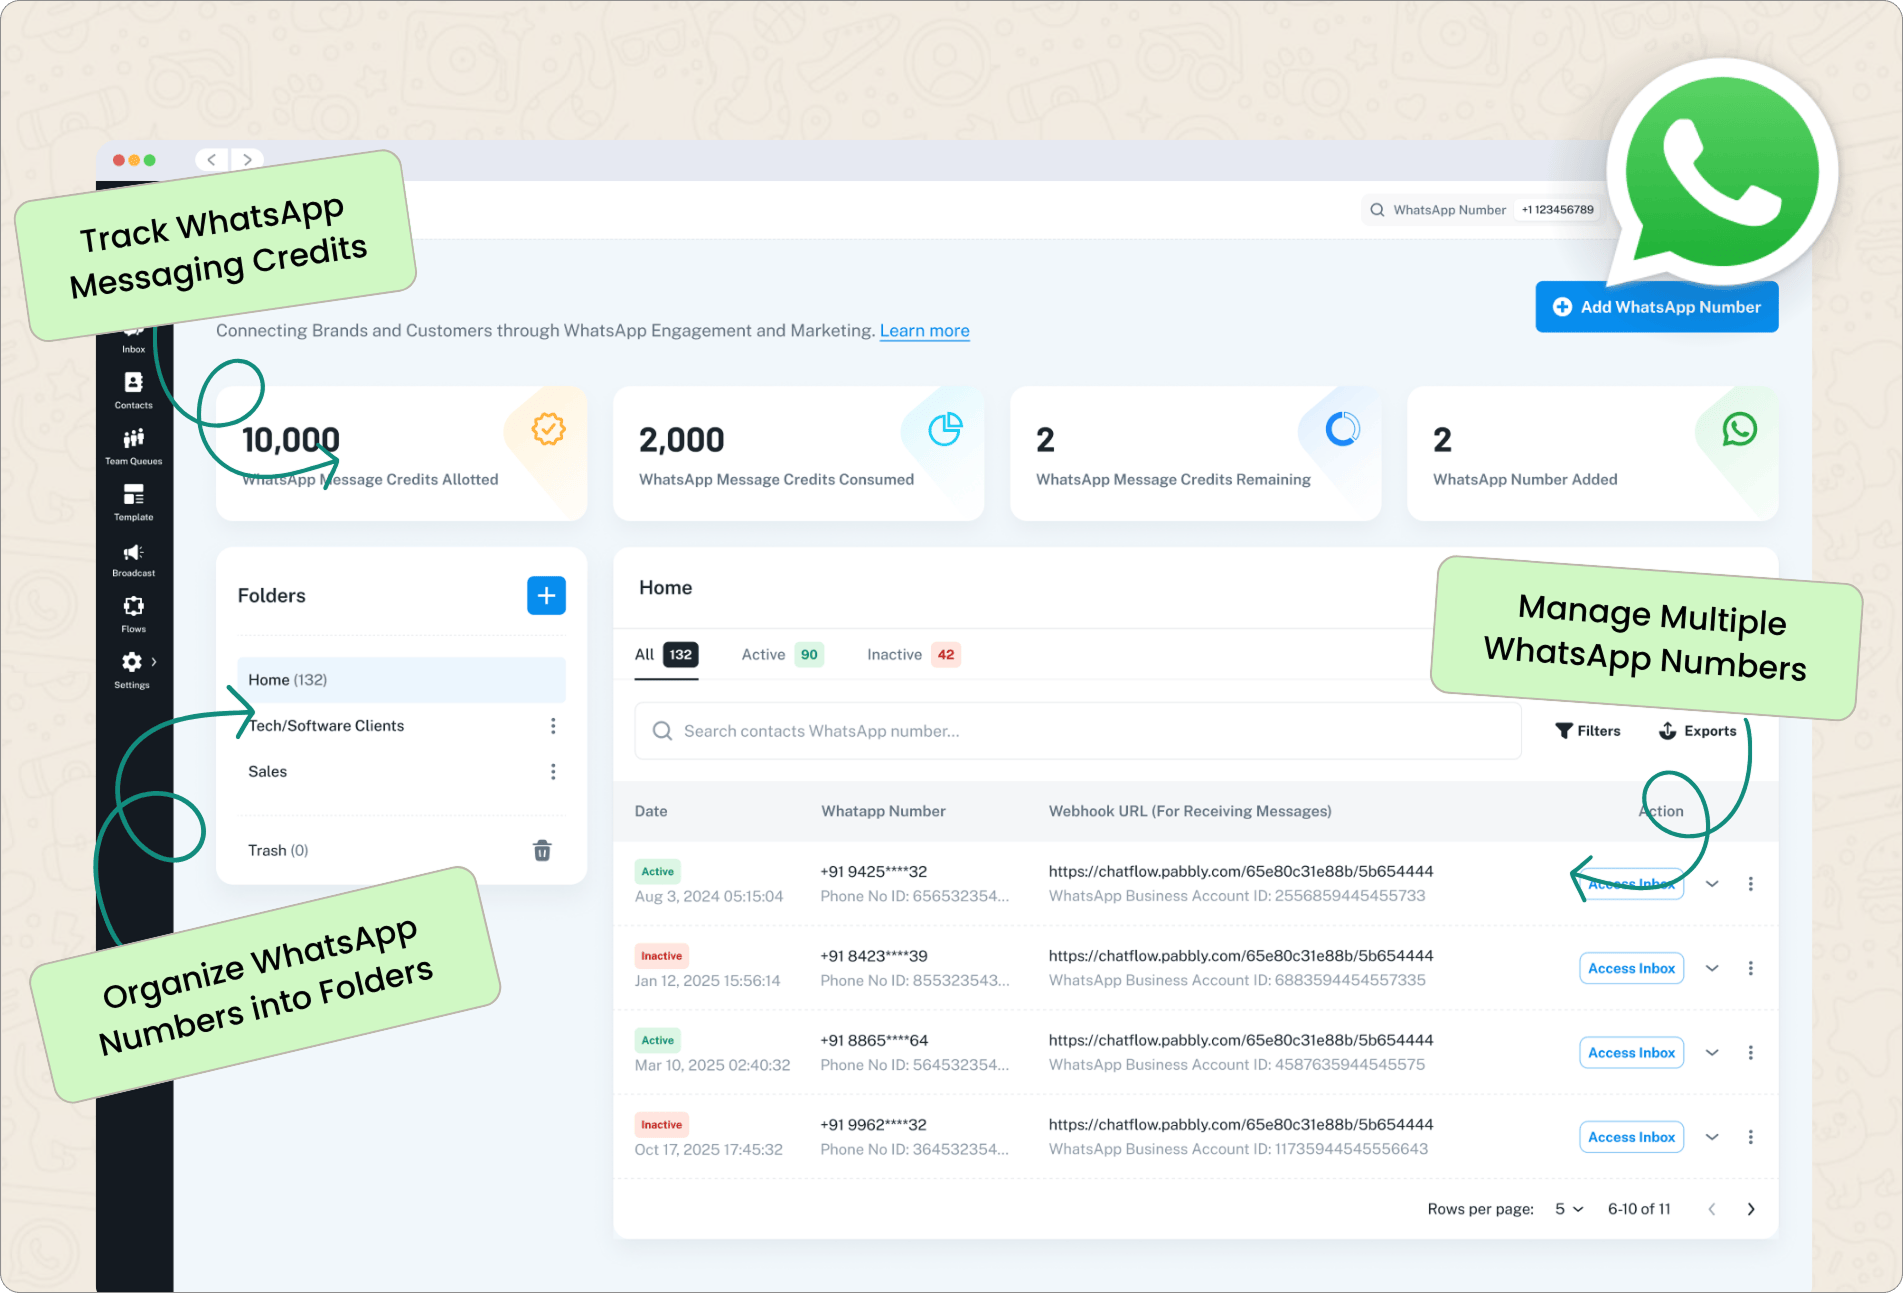Click the search contacts WhatsApp number field
Viewport: 1903px width, 1293px height.
(1078, 731)
